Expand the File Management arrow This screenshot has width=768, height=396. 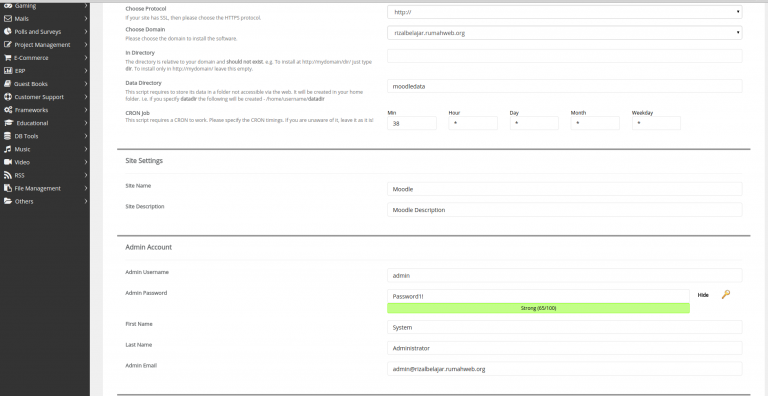tap(86, 188)
